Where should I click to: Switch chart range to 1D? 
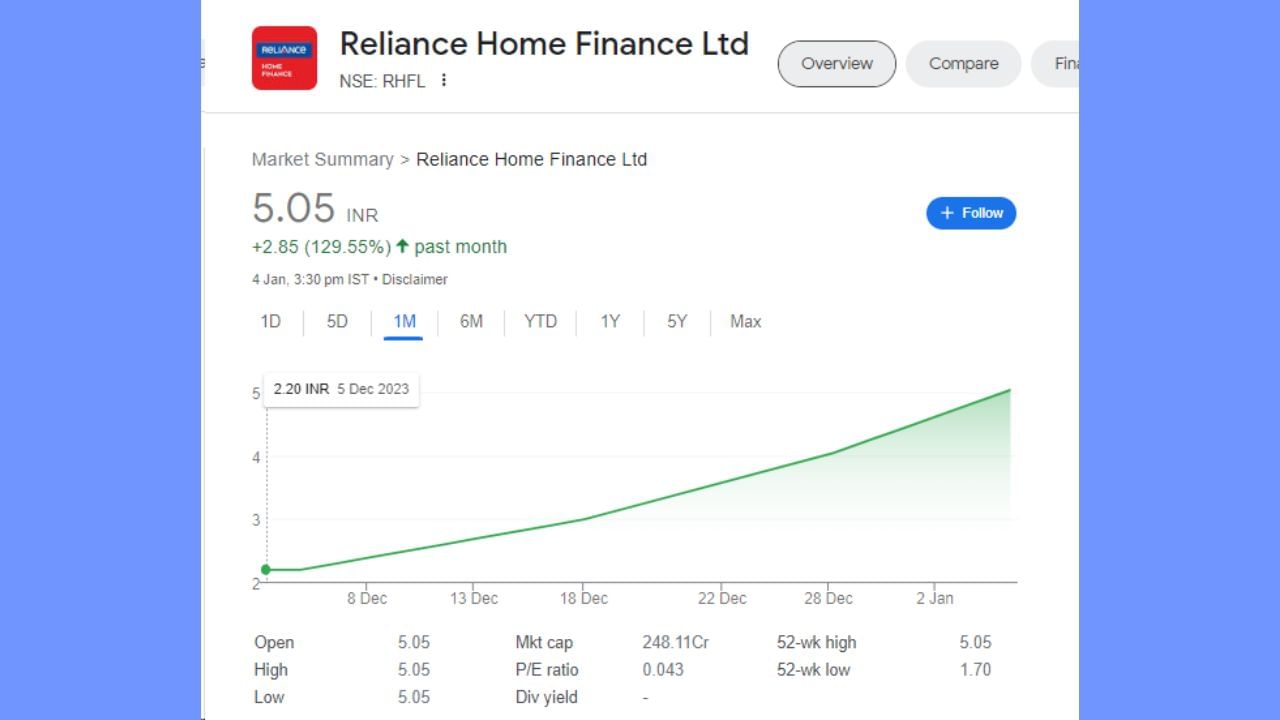270,321
